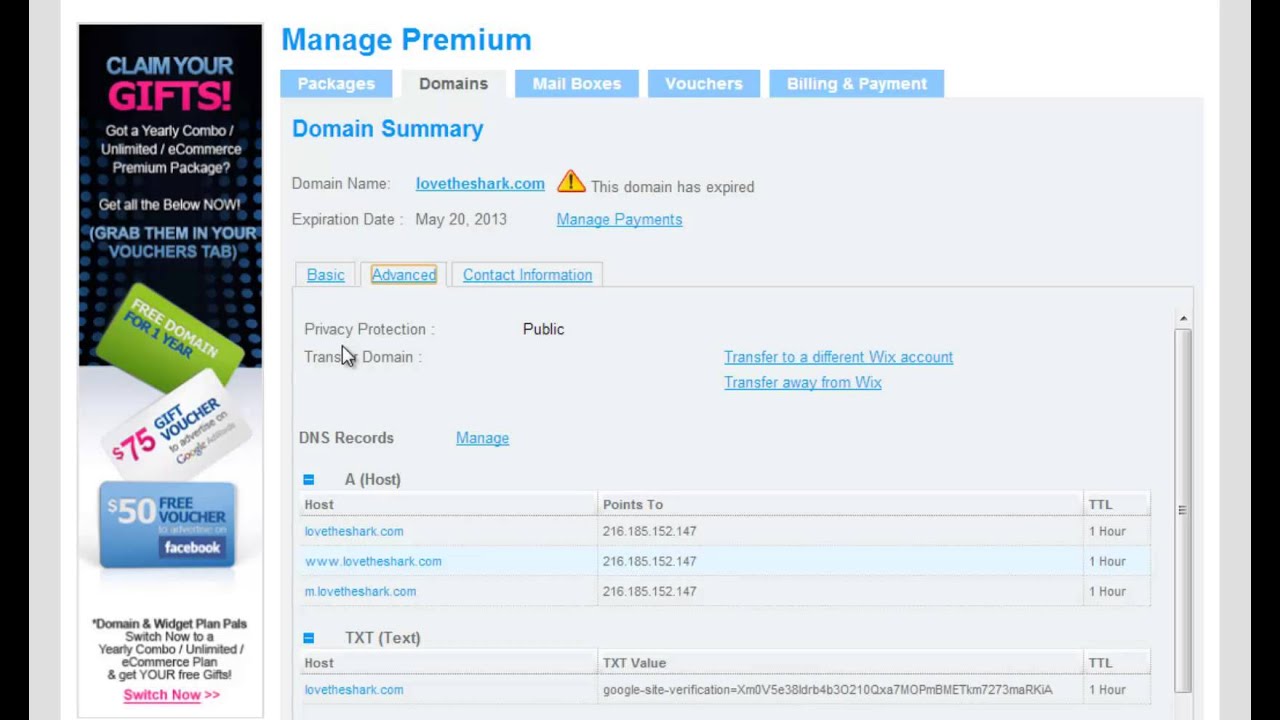The height and width of the screenshot is (720, 1280).
Task: Click the 1 Hour TTL for m.lovetheshark.com
Action: [x=1107, y=592]
